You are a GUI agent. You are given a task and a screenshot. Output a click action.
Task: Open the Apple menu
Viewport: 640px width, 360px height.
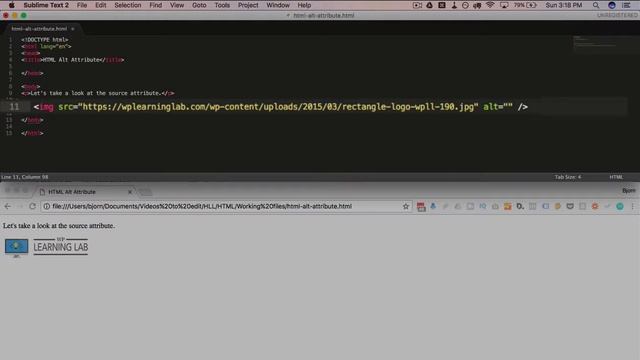click(11, 5)
